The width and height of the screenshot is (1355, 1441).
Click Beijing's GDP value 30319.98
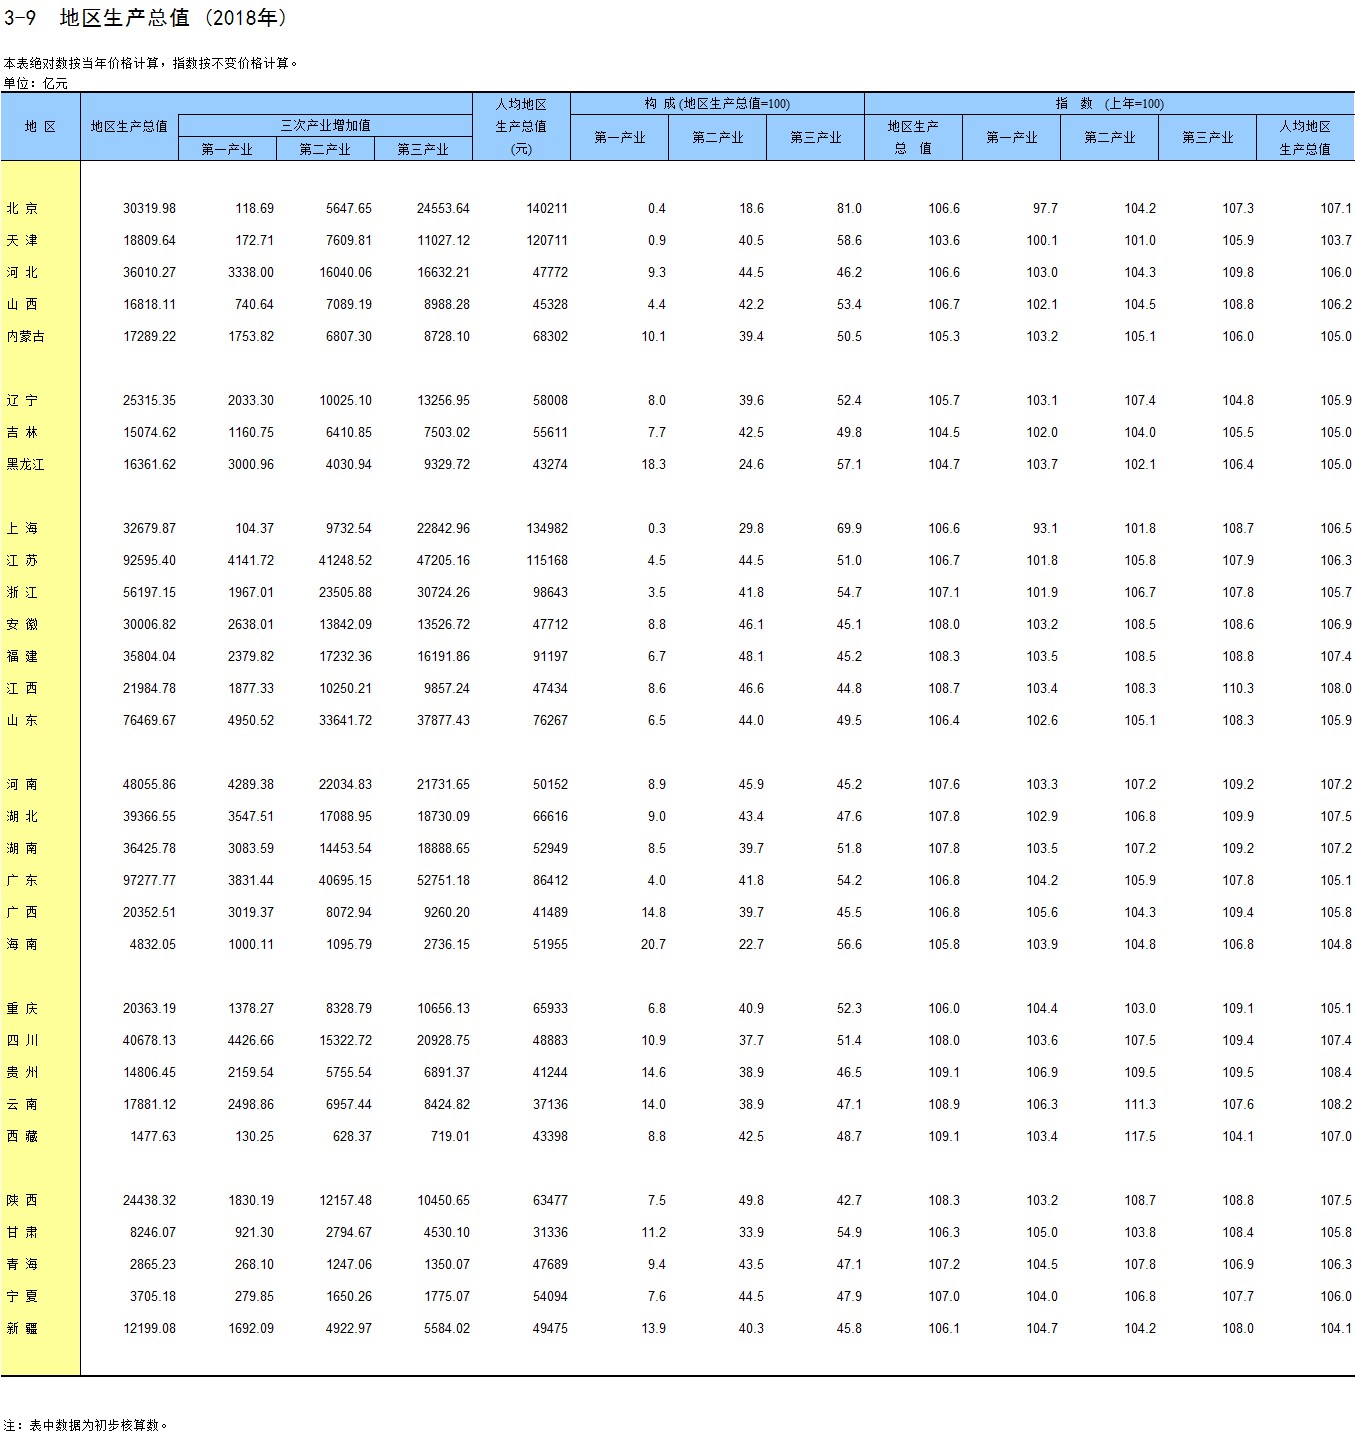[x=149, y=208]
